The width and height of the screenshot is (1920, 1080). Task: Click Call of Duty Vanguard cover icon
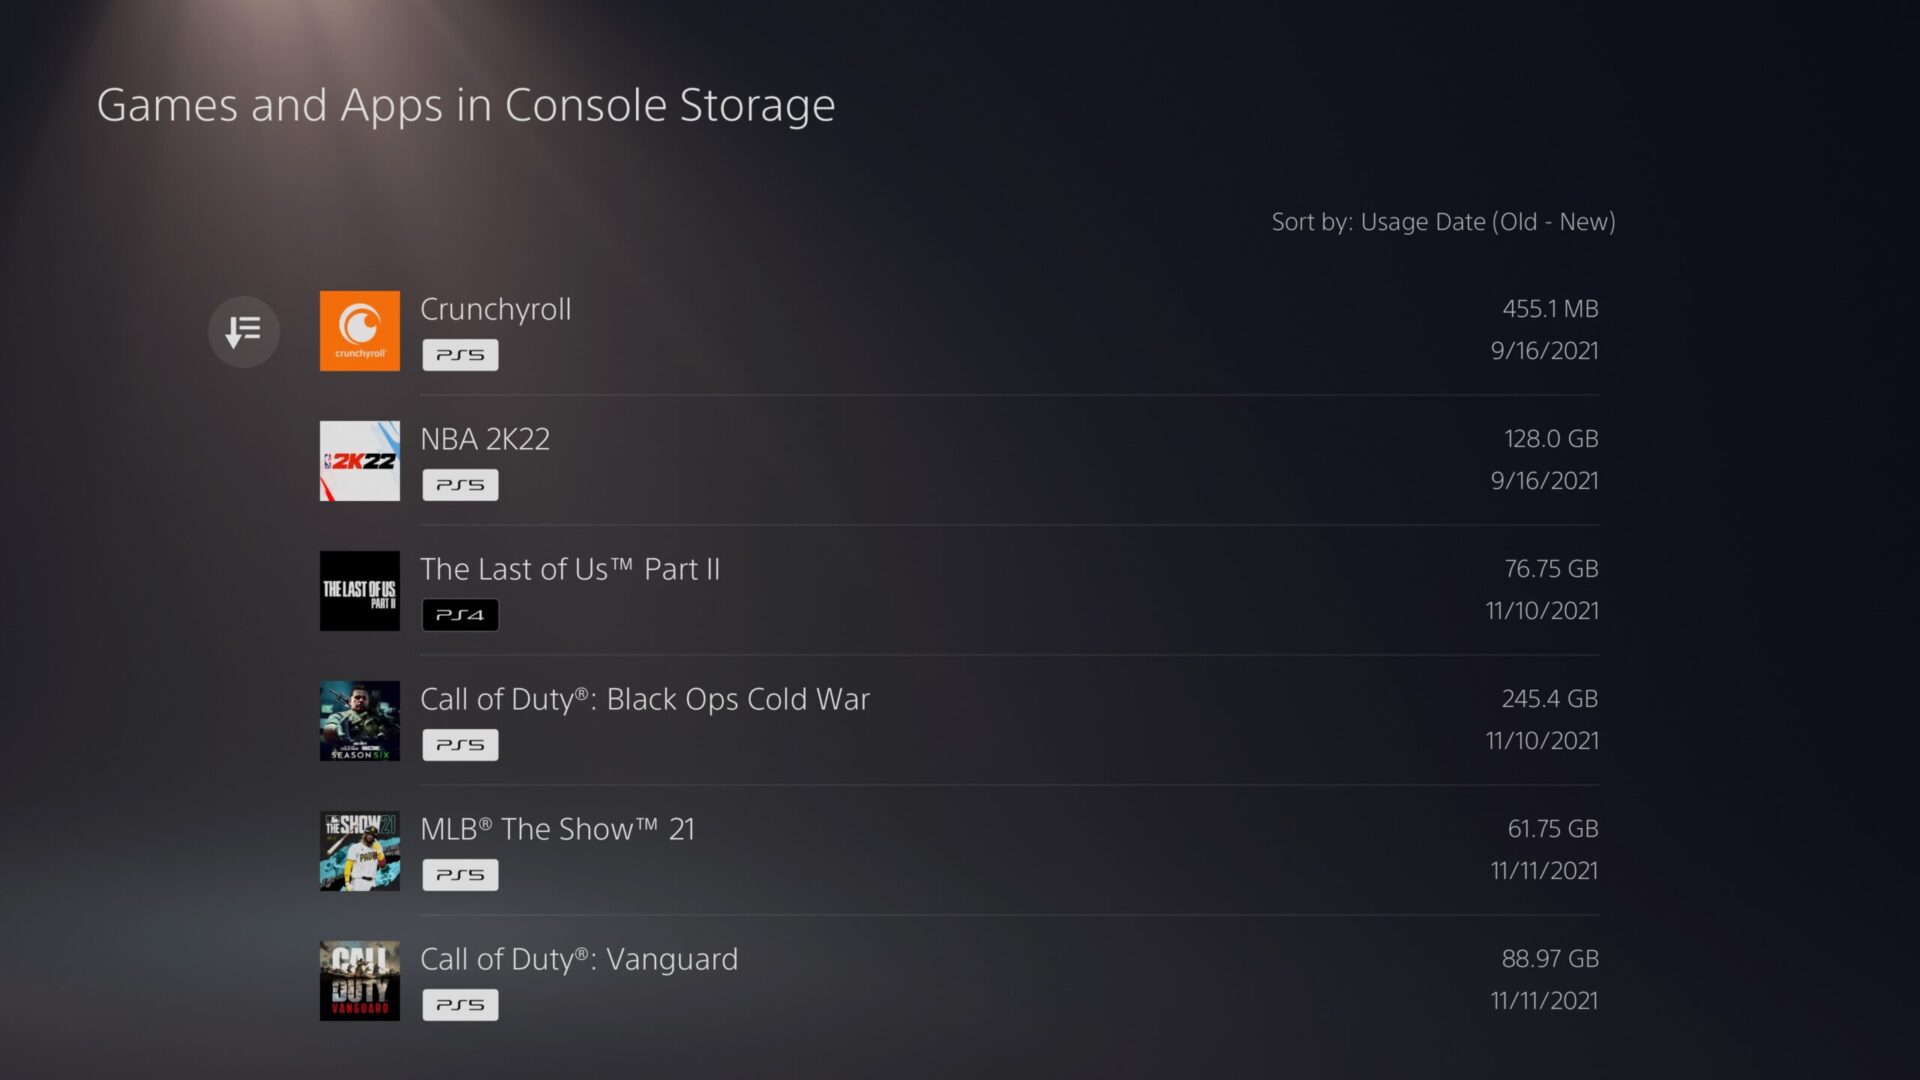[x=359, y=981]
